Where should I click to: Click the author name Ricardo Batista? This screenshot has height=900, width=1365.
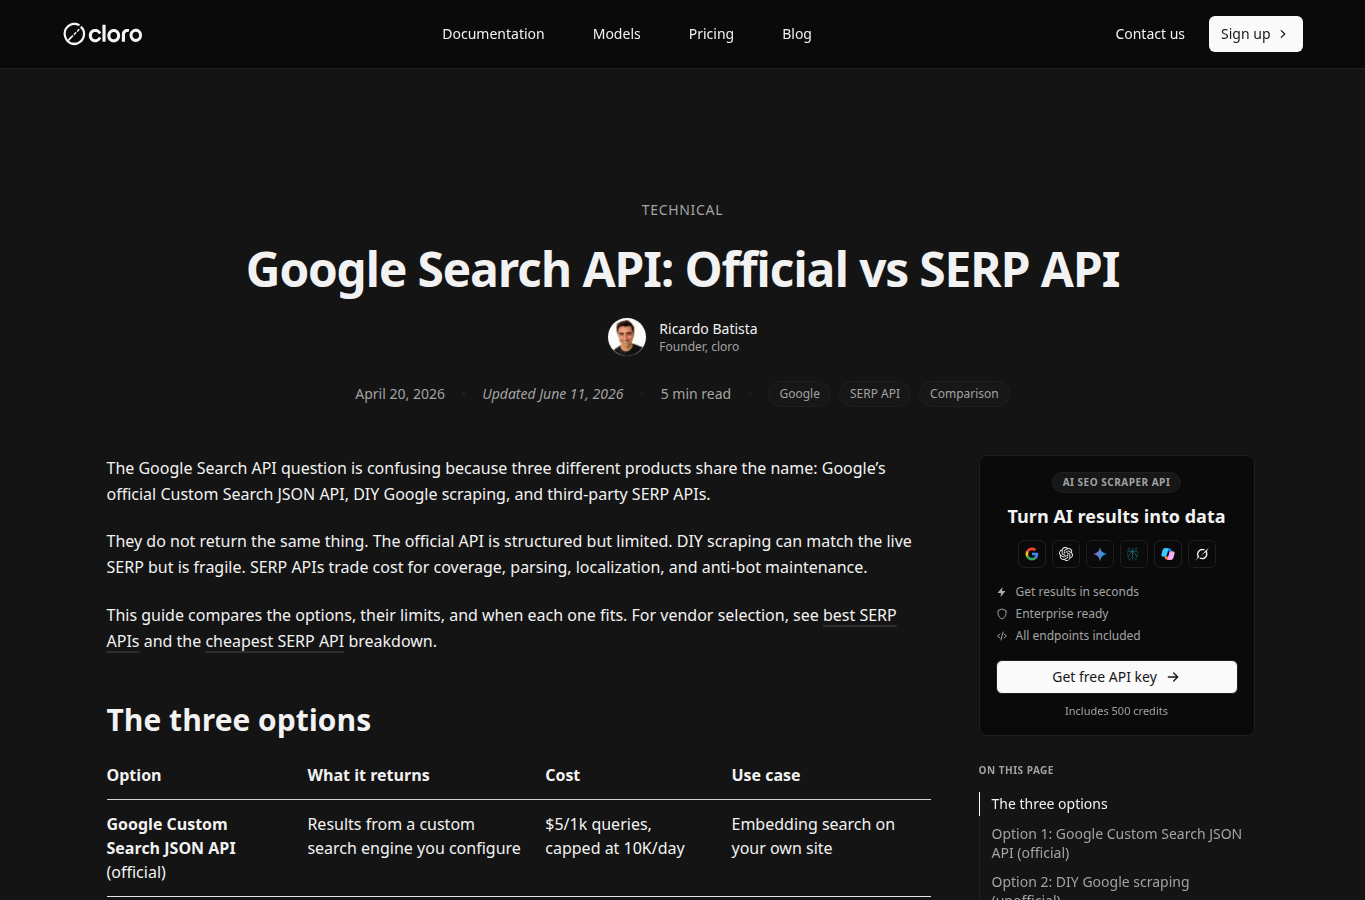[708, 329]
